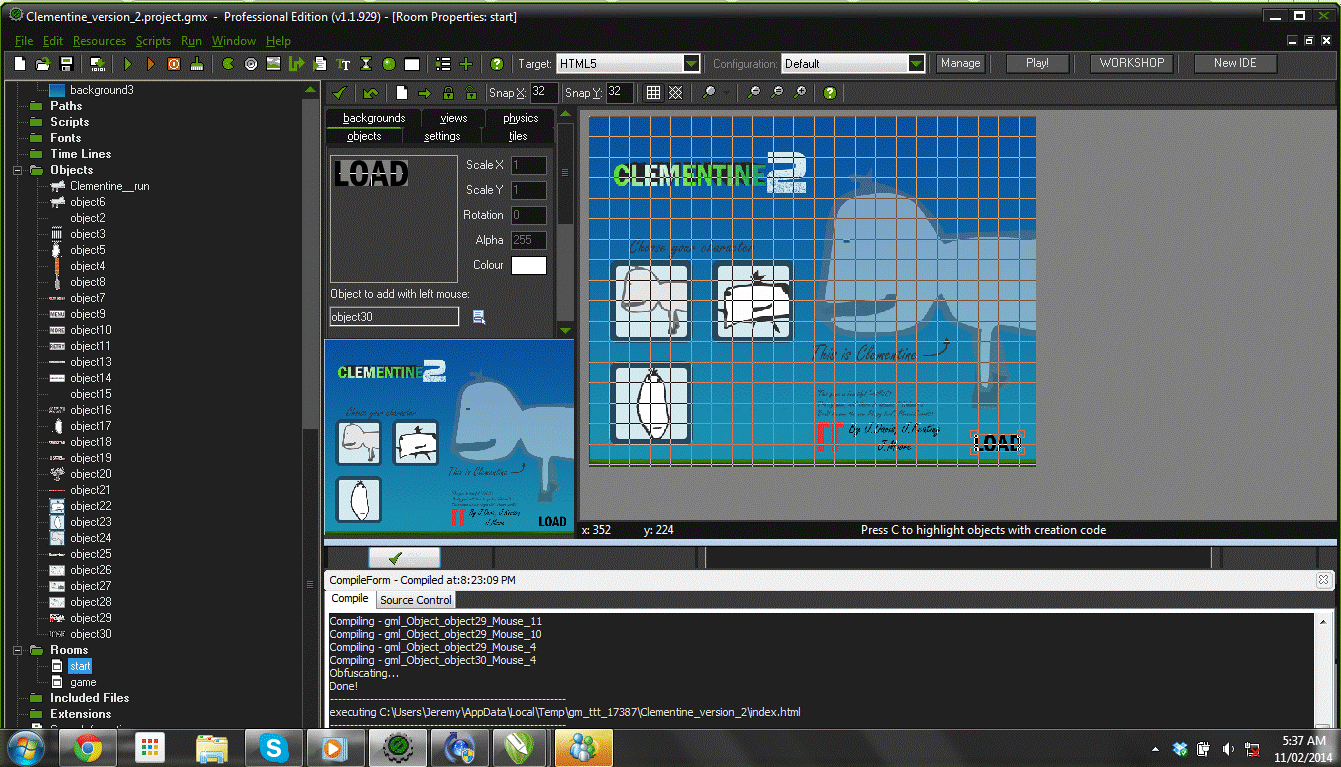Click the New IDE button
The width and height of the screenshot is (1341, 767).
(1235, 63)
